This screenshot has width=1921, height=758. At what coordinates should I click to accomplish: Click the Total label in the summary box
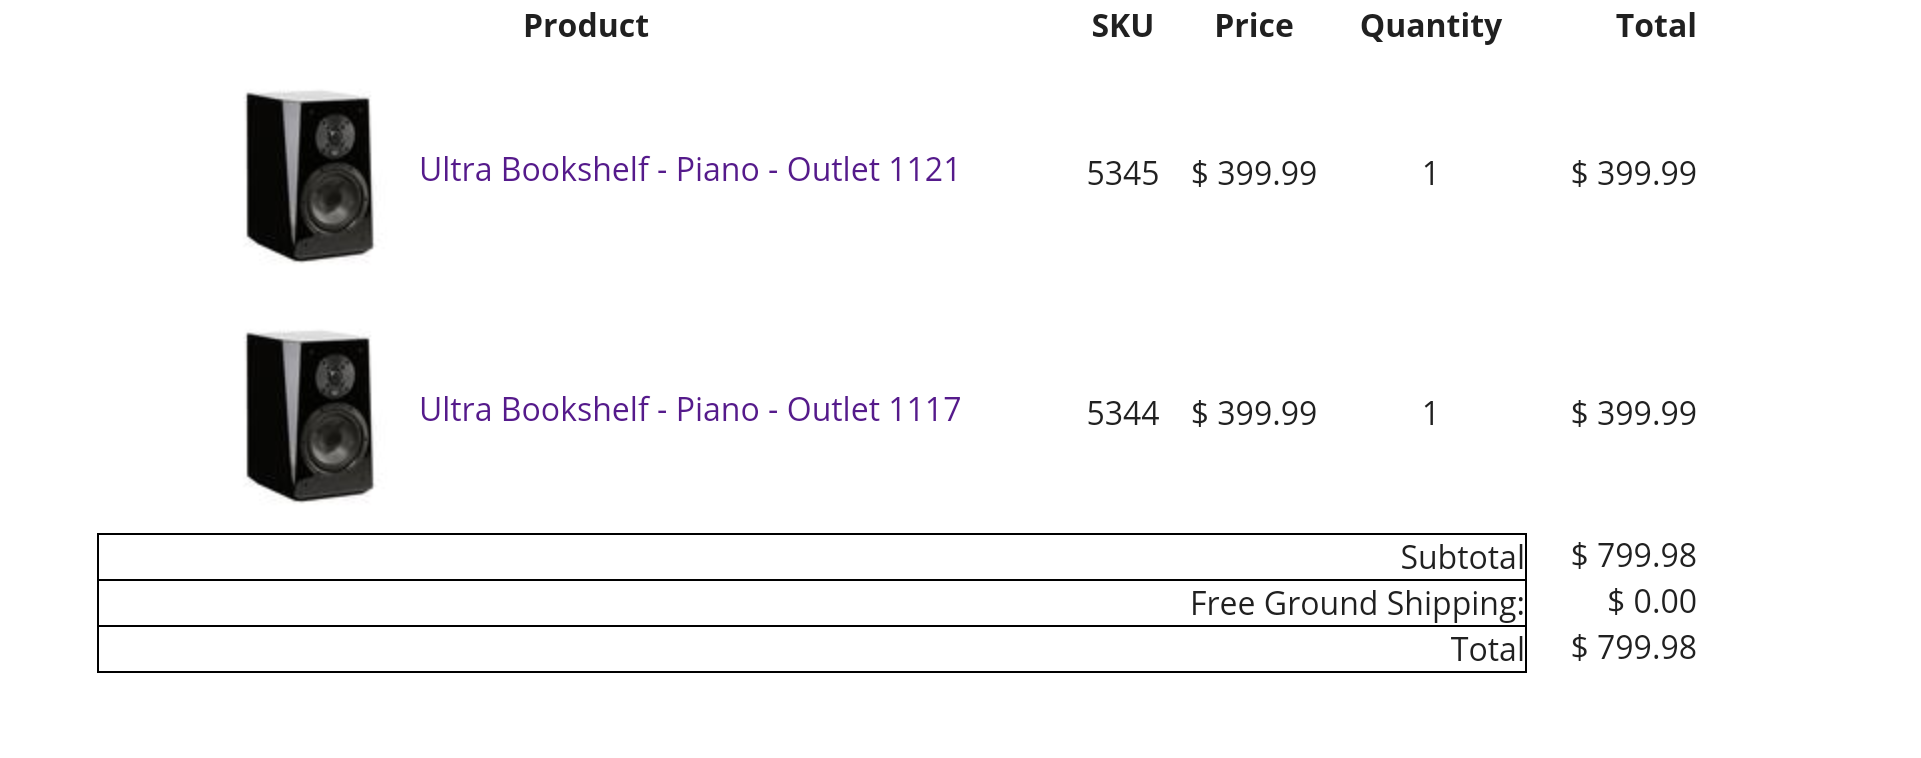tap(1487, 650)
